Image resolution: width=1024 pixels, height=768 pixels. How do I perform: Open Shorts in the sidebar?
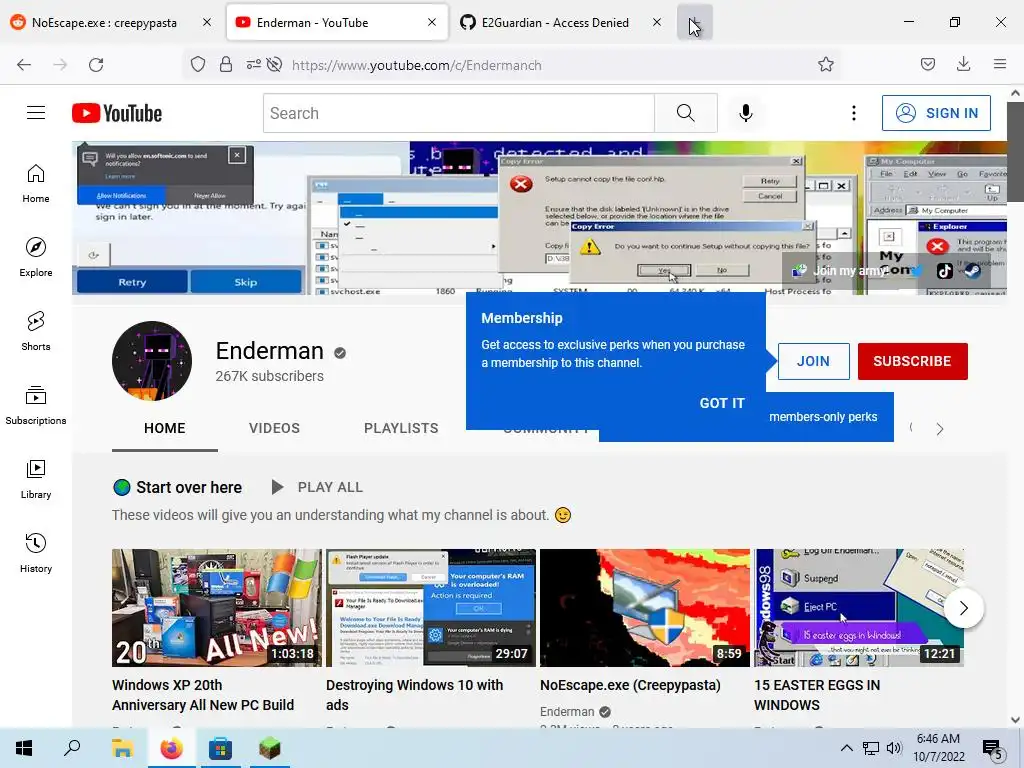coord(36,331)
